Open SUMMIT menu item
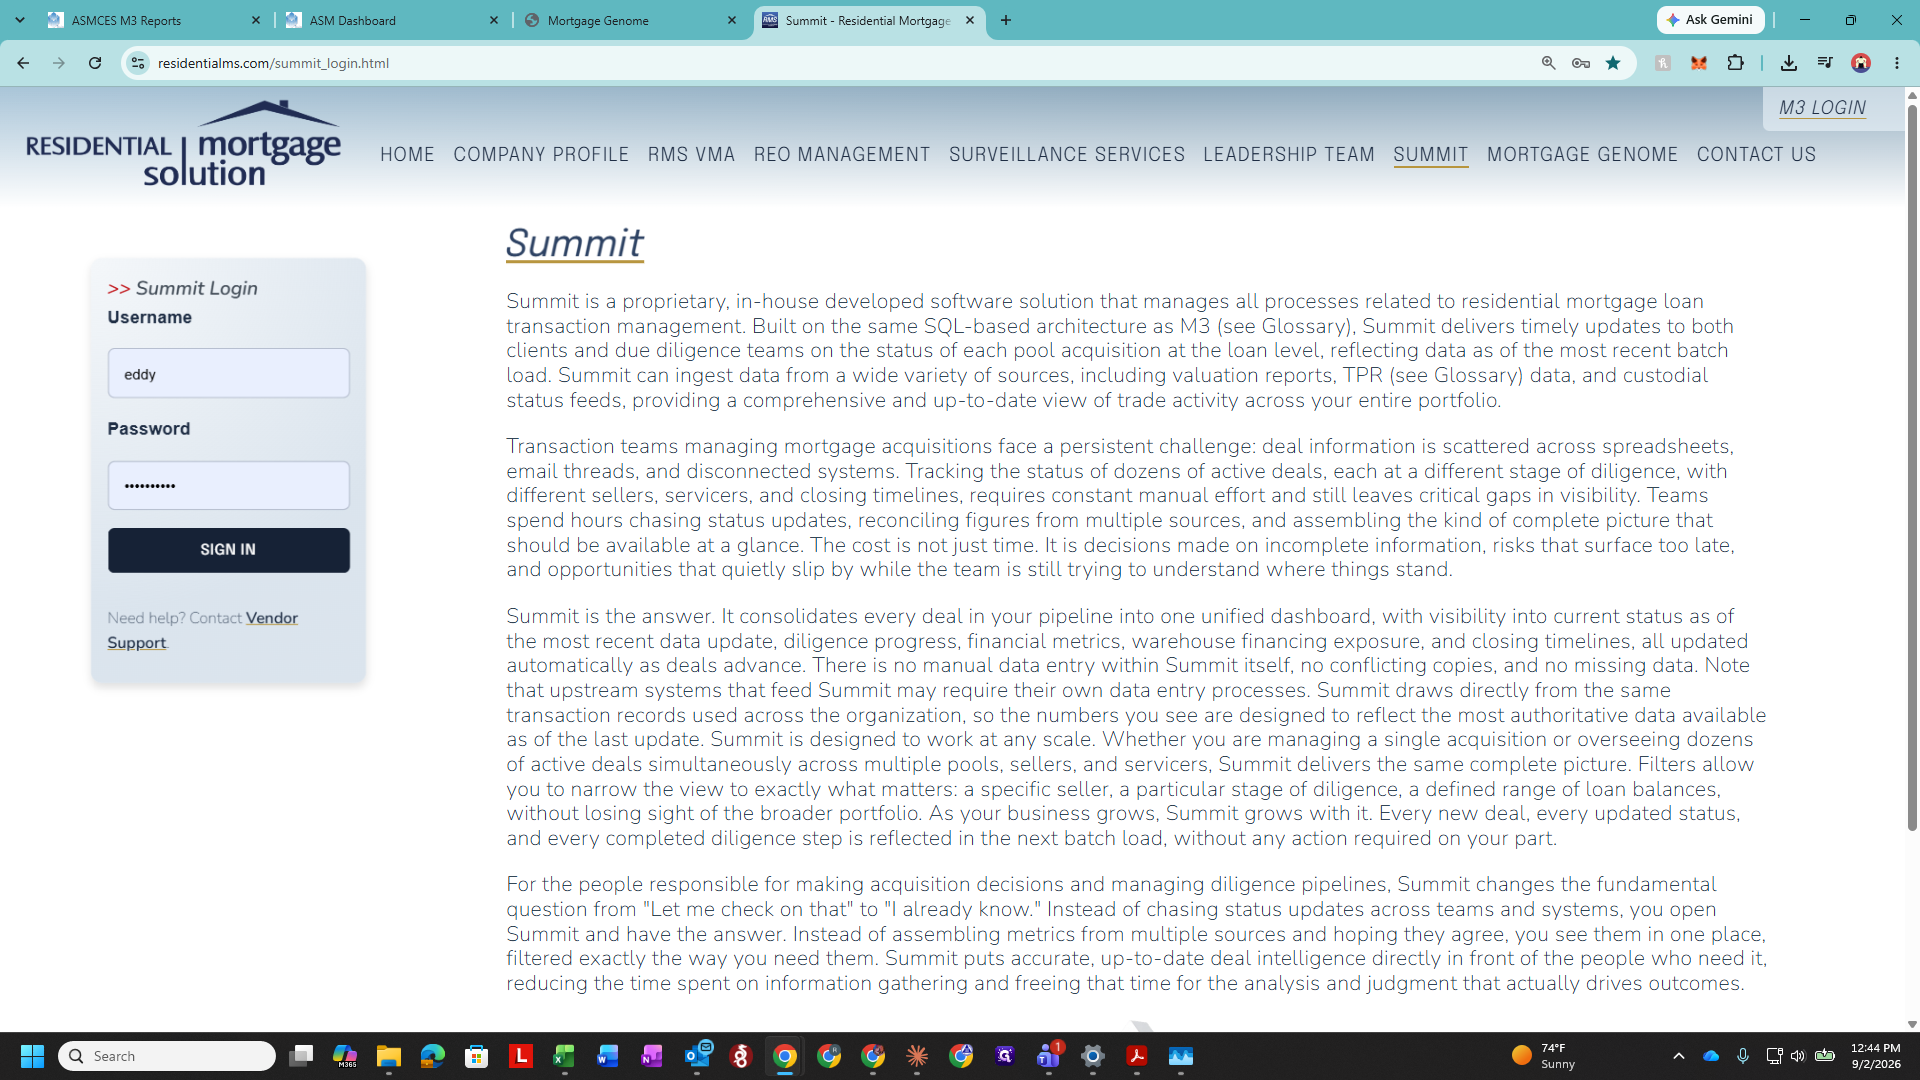 click(1431, 155)
